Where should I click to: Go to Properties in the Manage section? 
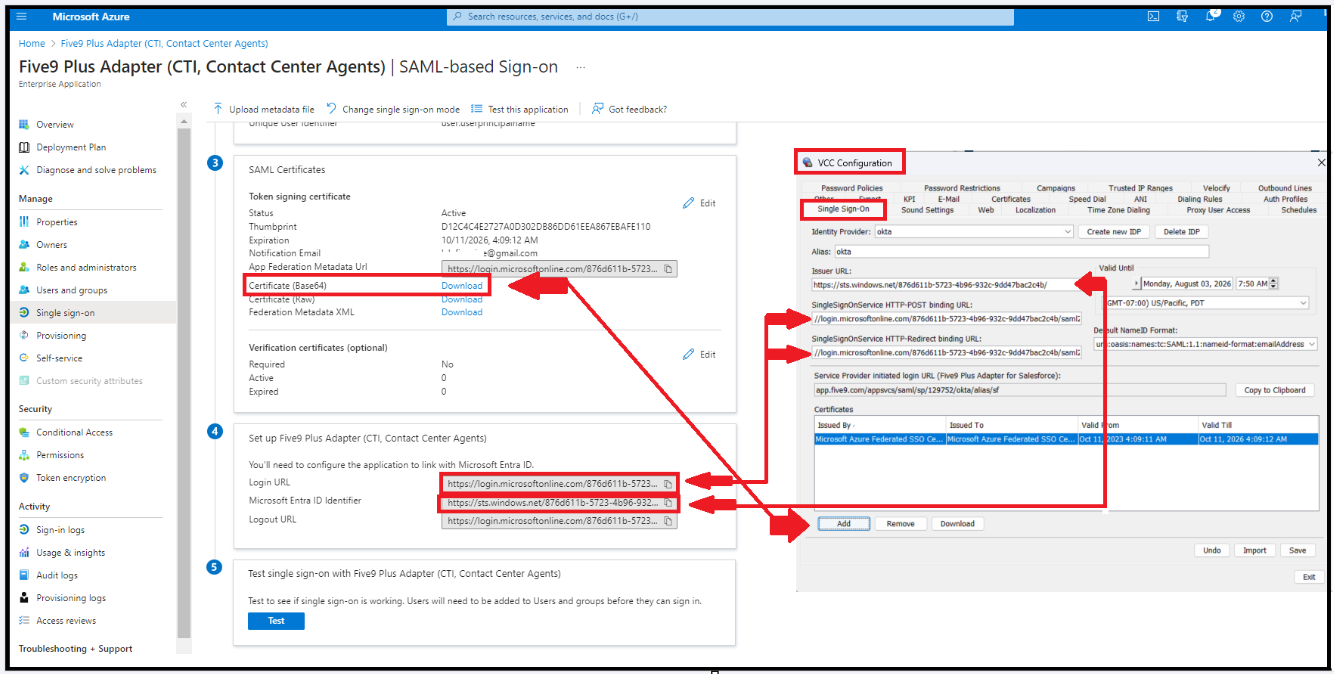click(x=57, y=222)
